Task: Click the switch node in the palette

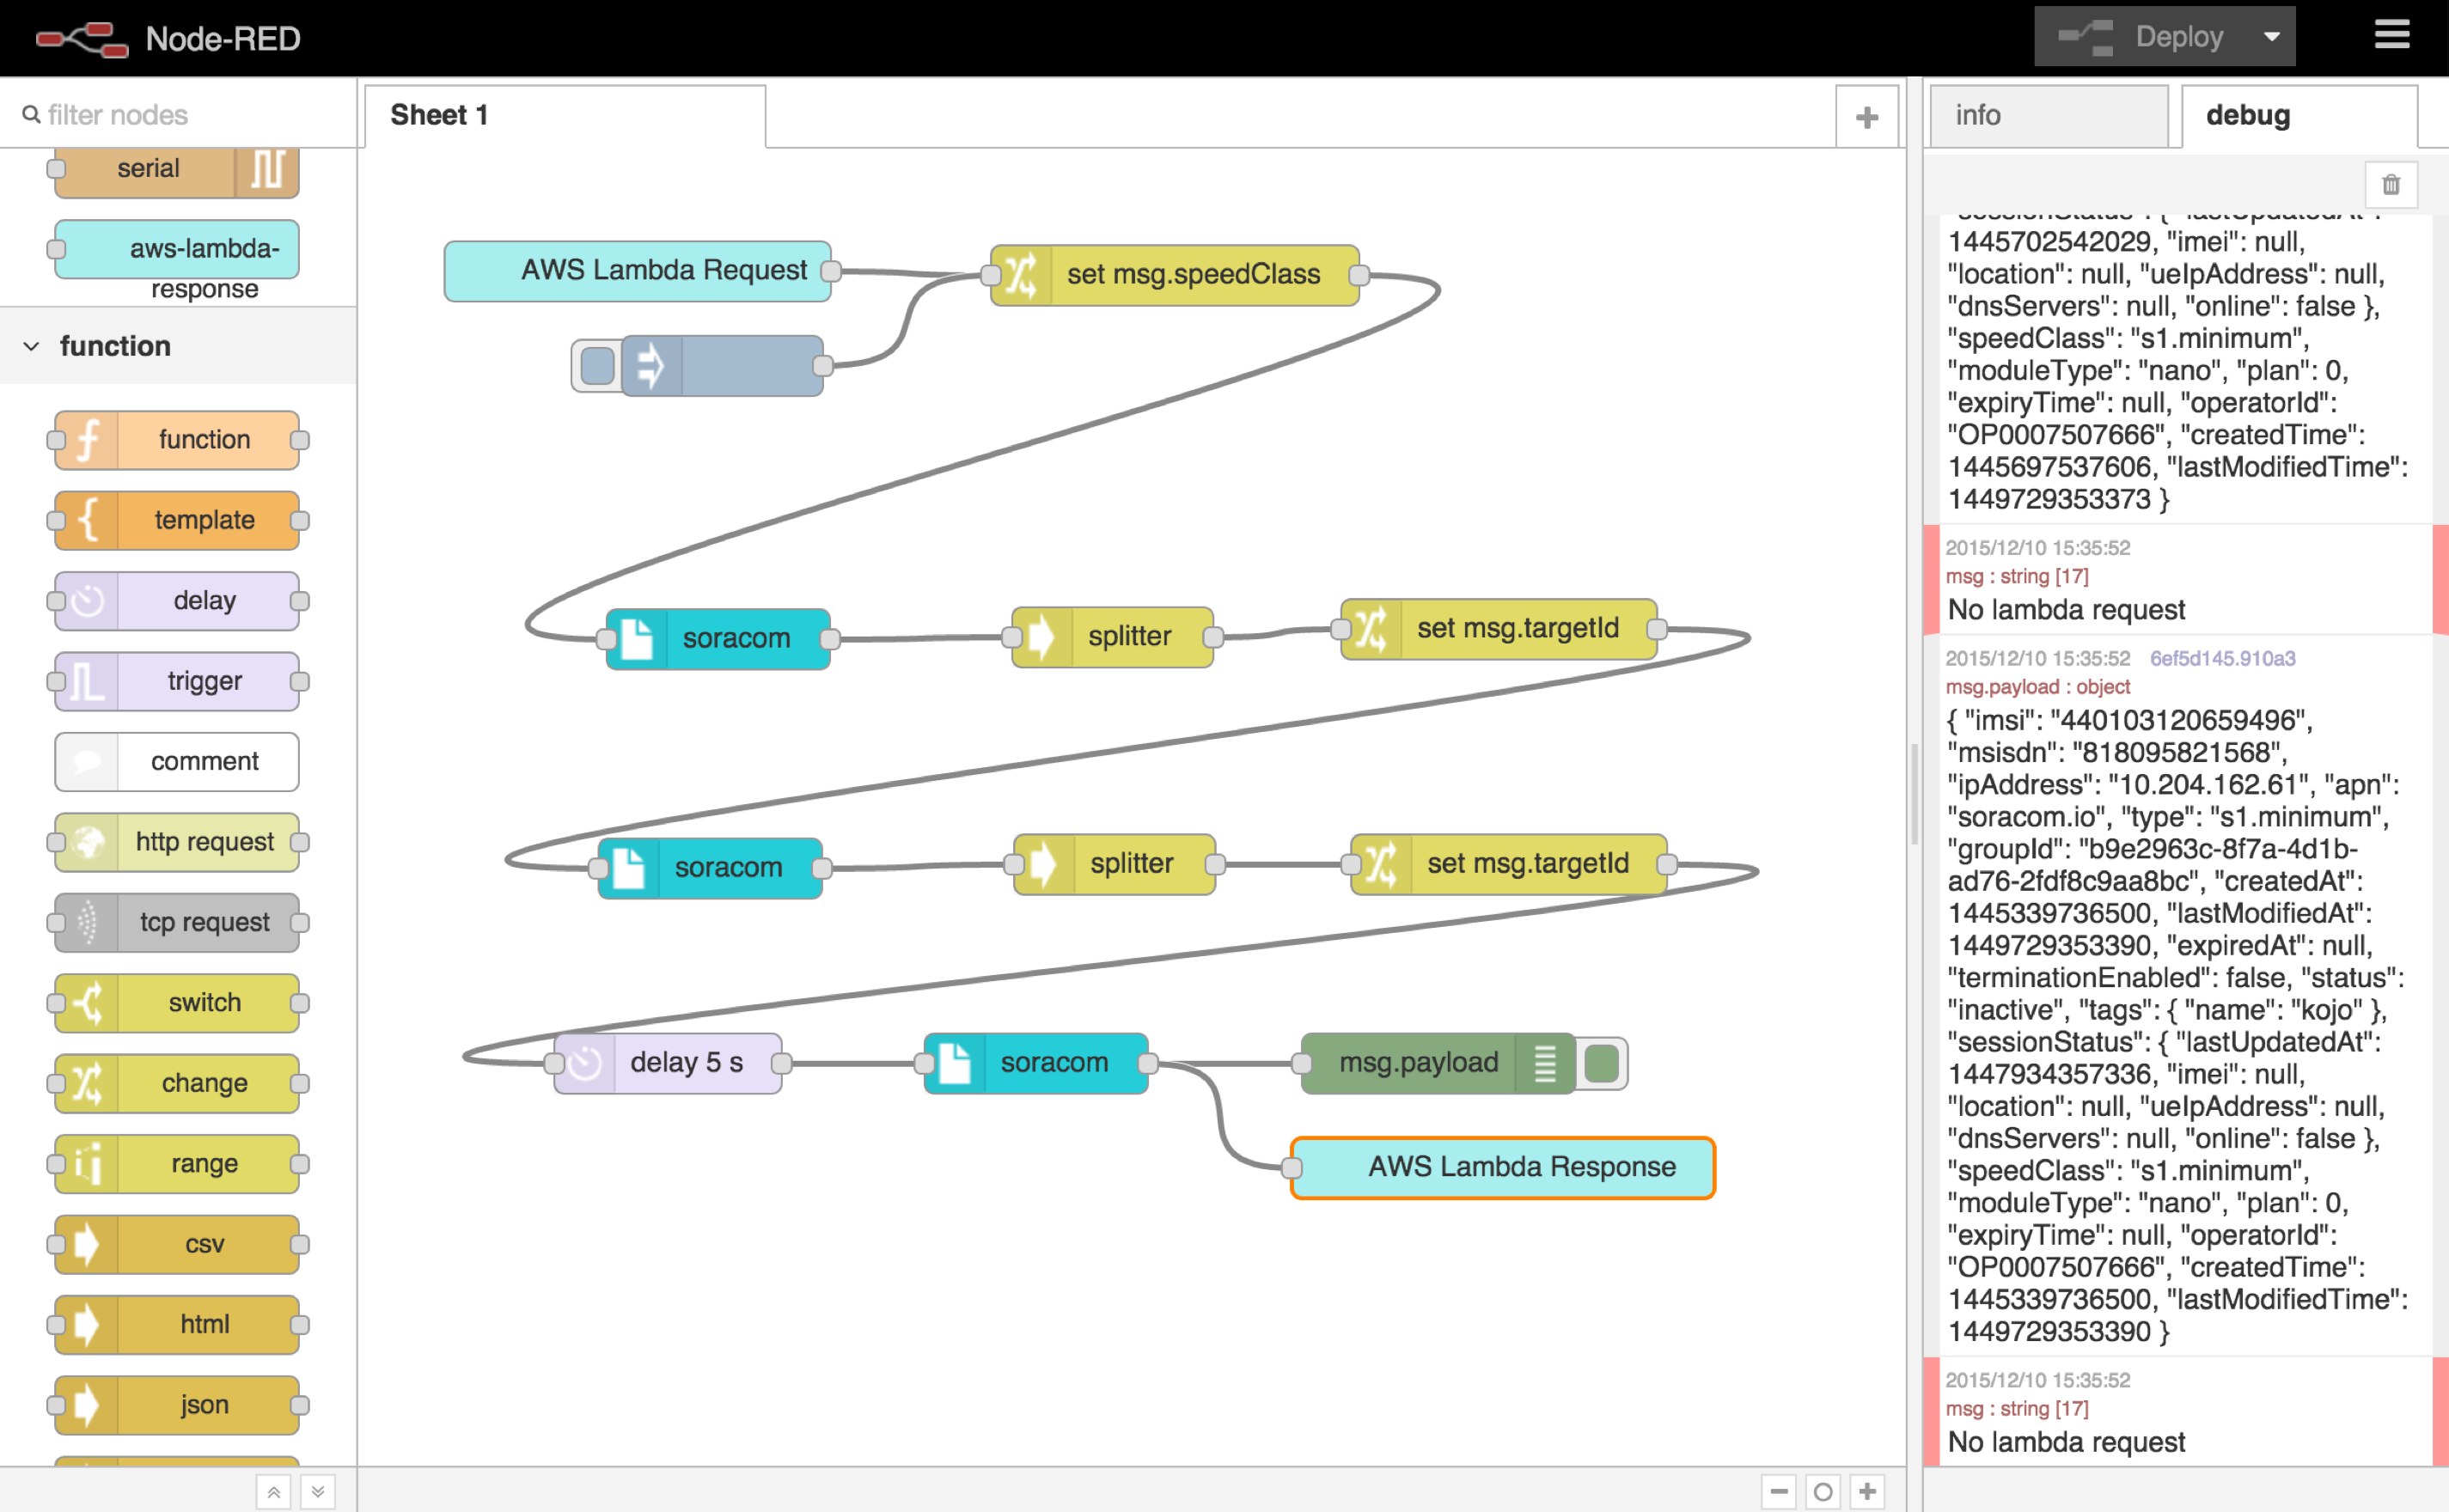Action: point(177,1002)
